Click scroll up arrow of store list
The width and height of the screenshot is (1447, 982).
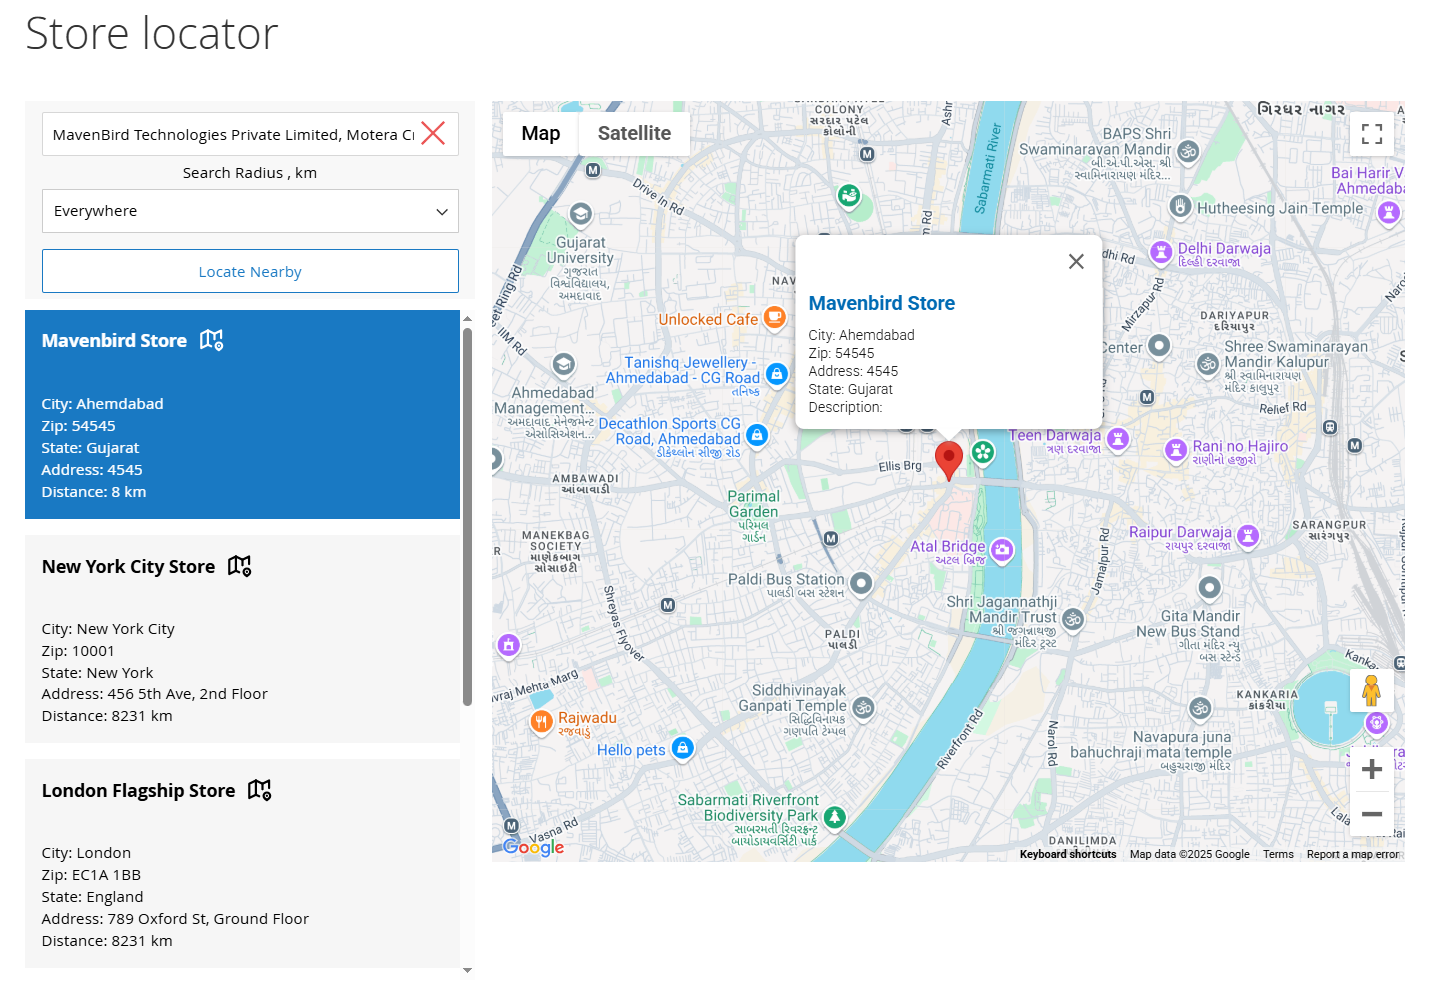pos(467,319)
